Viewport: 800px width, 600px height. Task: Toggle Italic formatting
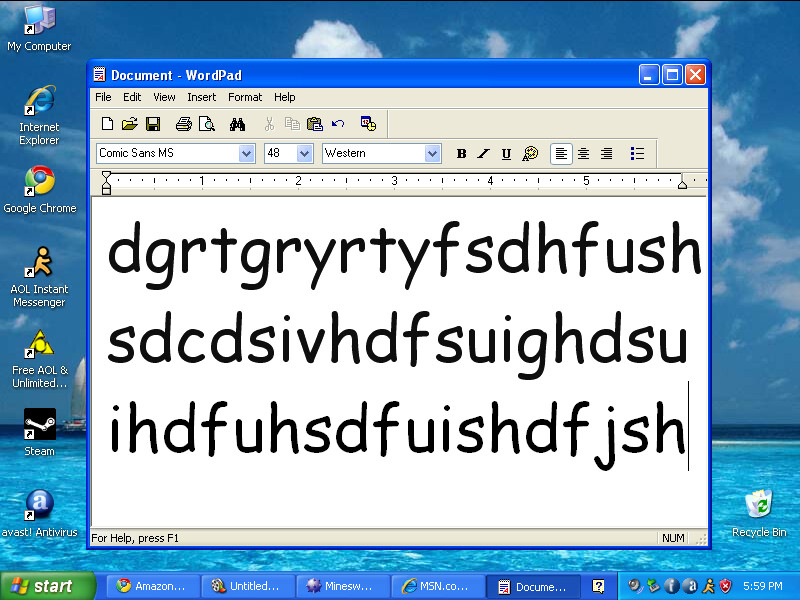(x=483, y=154)
